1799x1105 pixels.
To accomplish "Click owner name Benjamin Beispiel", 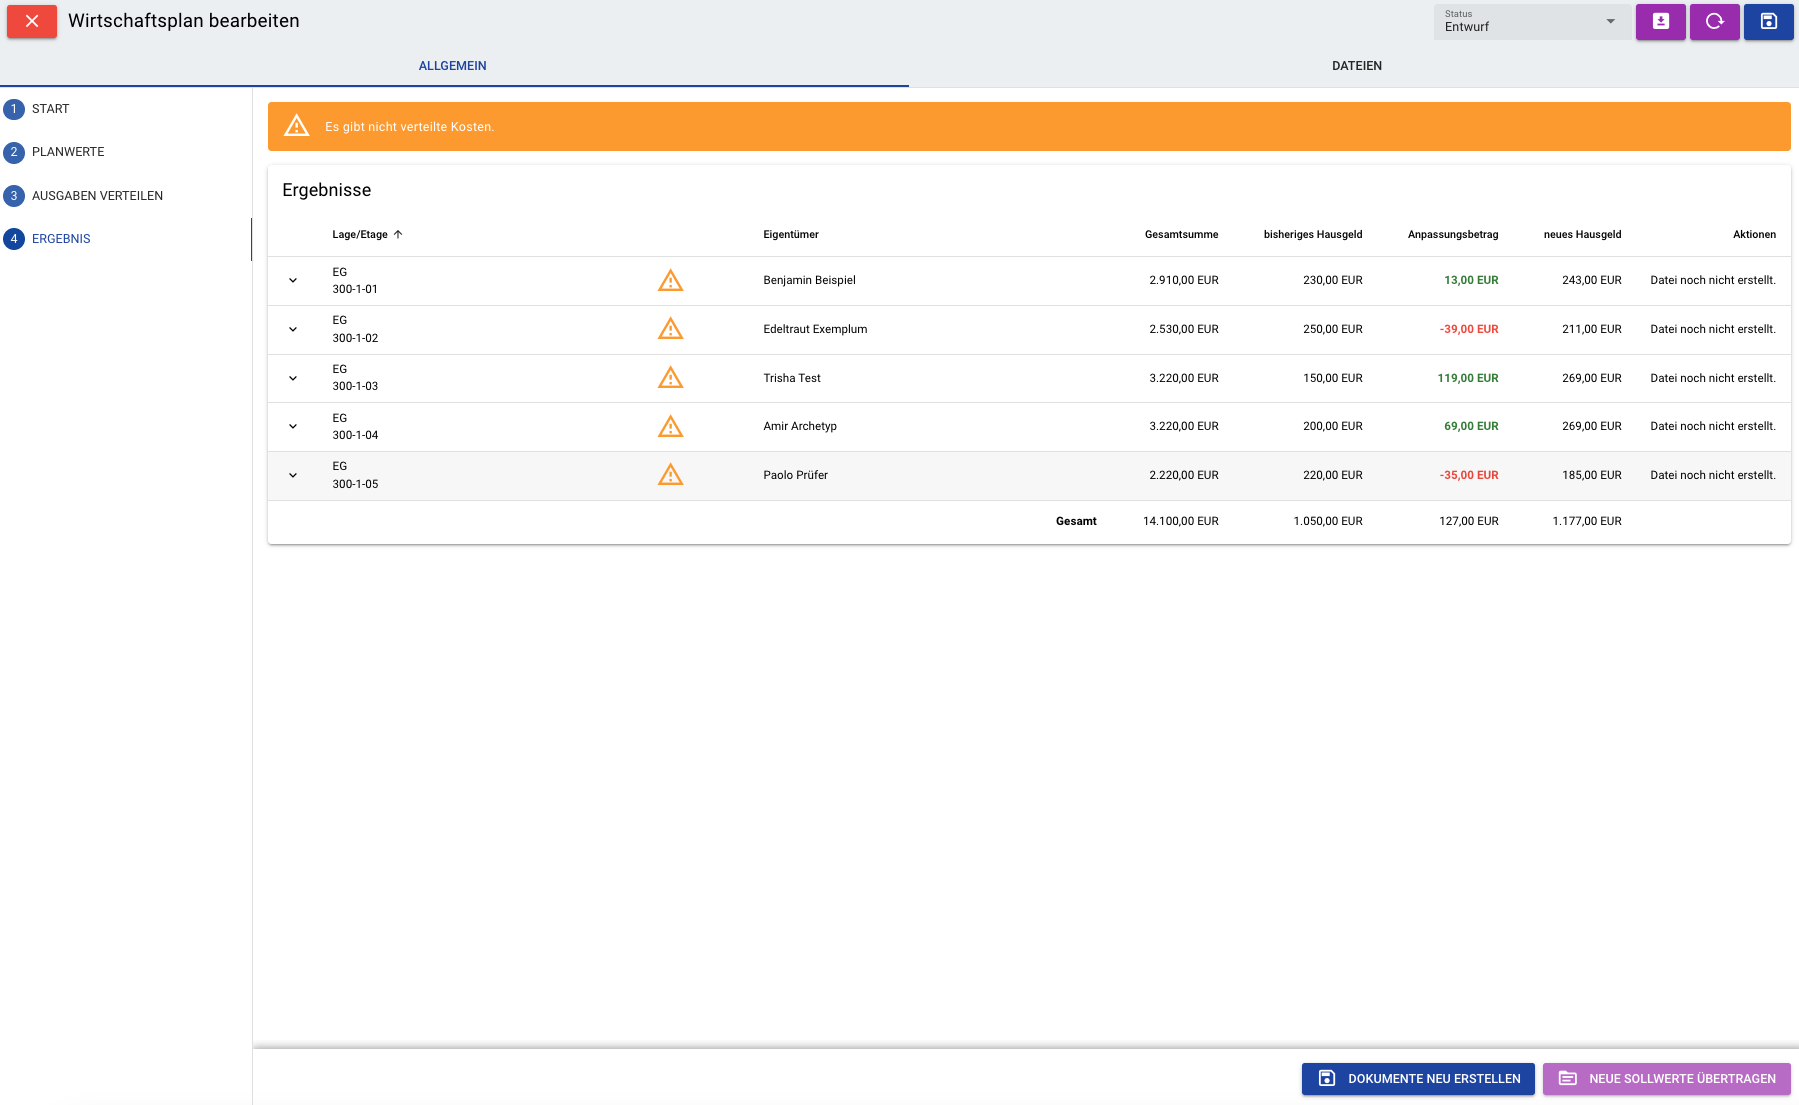I will point(810,281).
